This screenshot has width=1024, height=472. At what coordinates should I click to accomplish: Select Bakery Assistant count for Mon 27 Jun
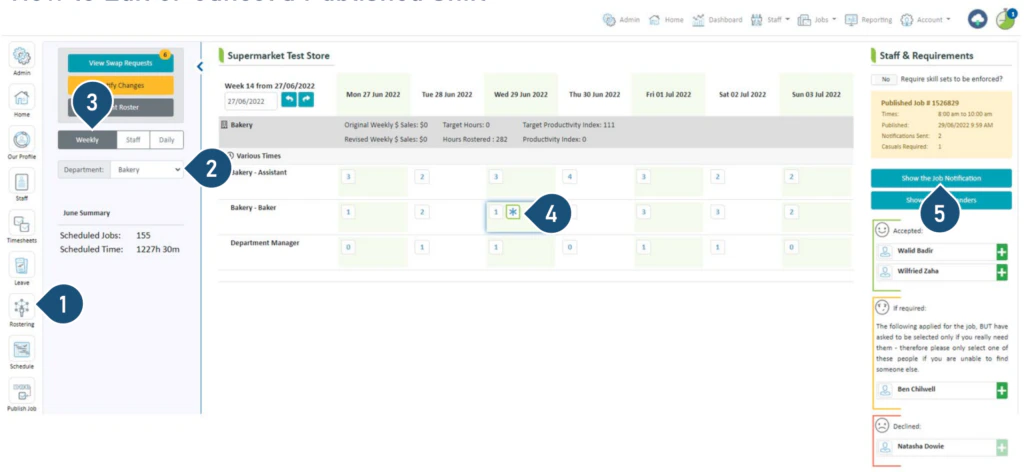(348, 177)
